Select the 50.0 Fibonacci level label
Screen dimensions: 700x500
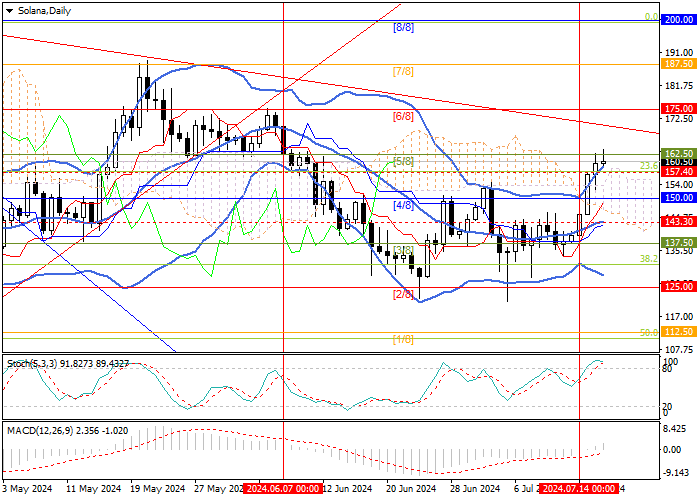coord(648,332)
